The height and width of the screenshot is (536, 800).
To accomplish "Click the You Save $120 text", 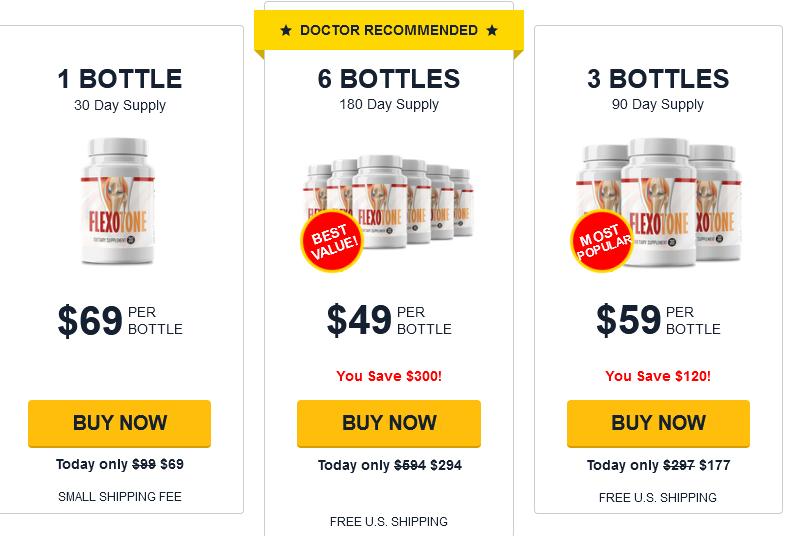I will pos(658,376).
